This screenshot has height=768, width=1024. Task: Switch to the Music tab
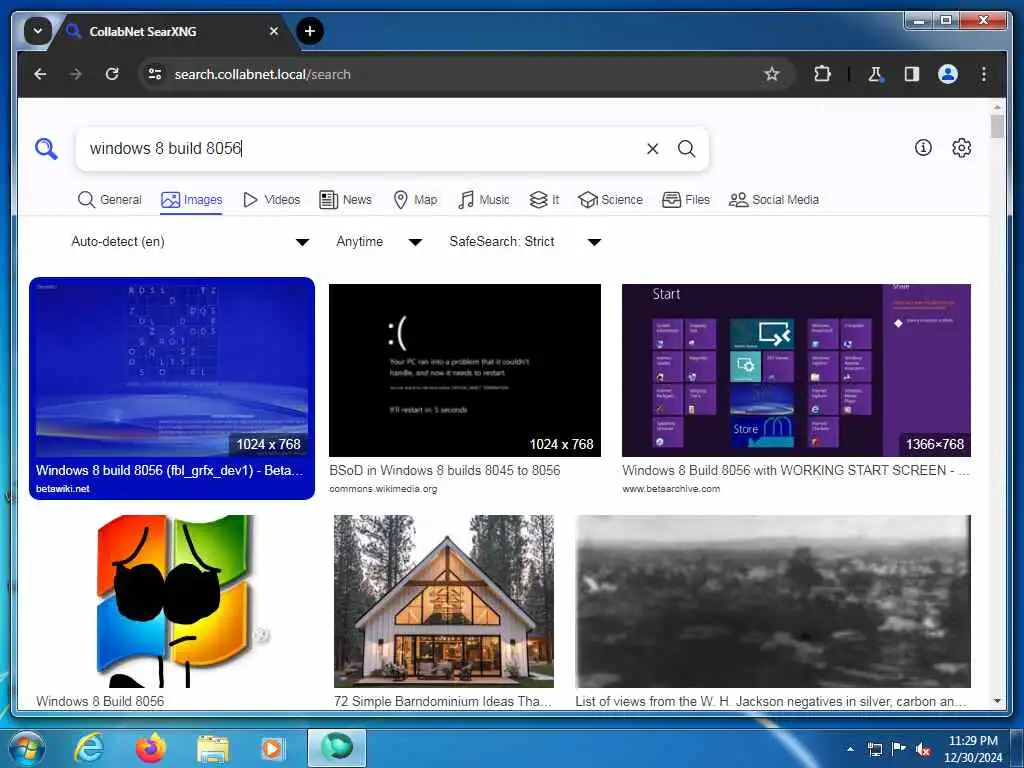pyautogui.click(x=483, y=200)
